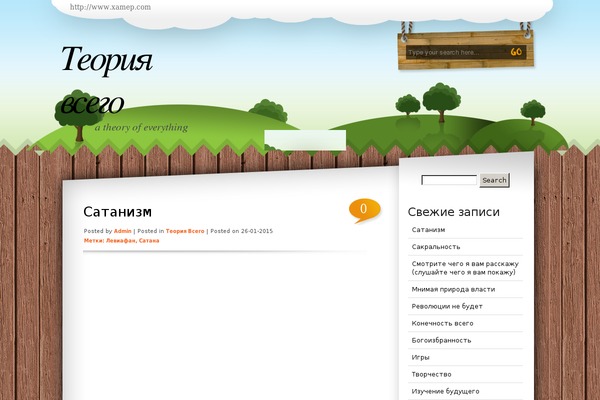Click the sidebar search text box
600x400 pixels.
tap(449, 180)
